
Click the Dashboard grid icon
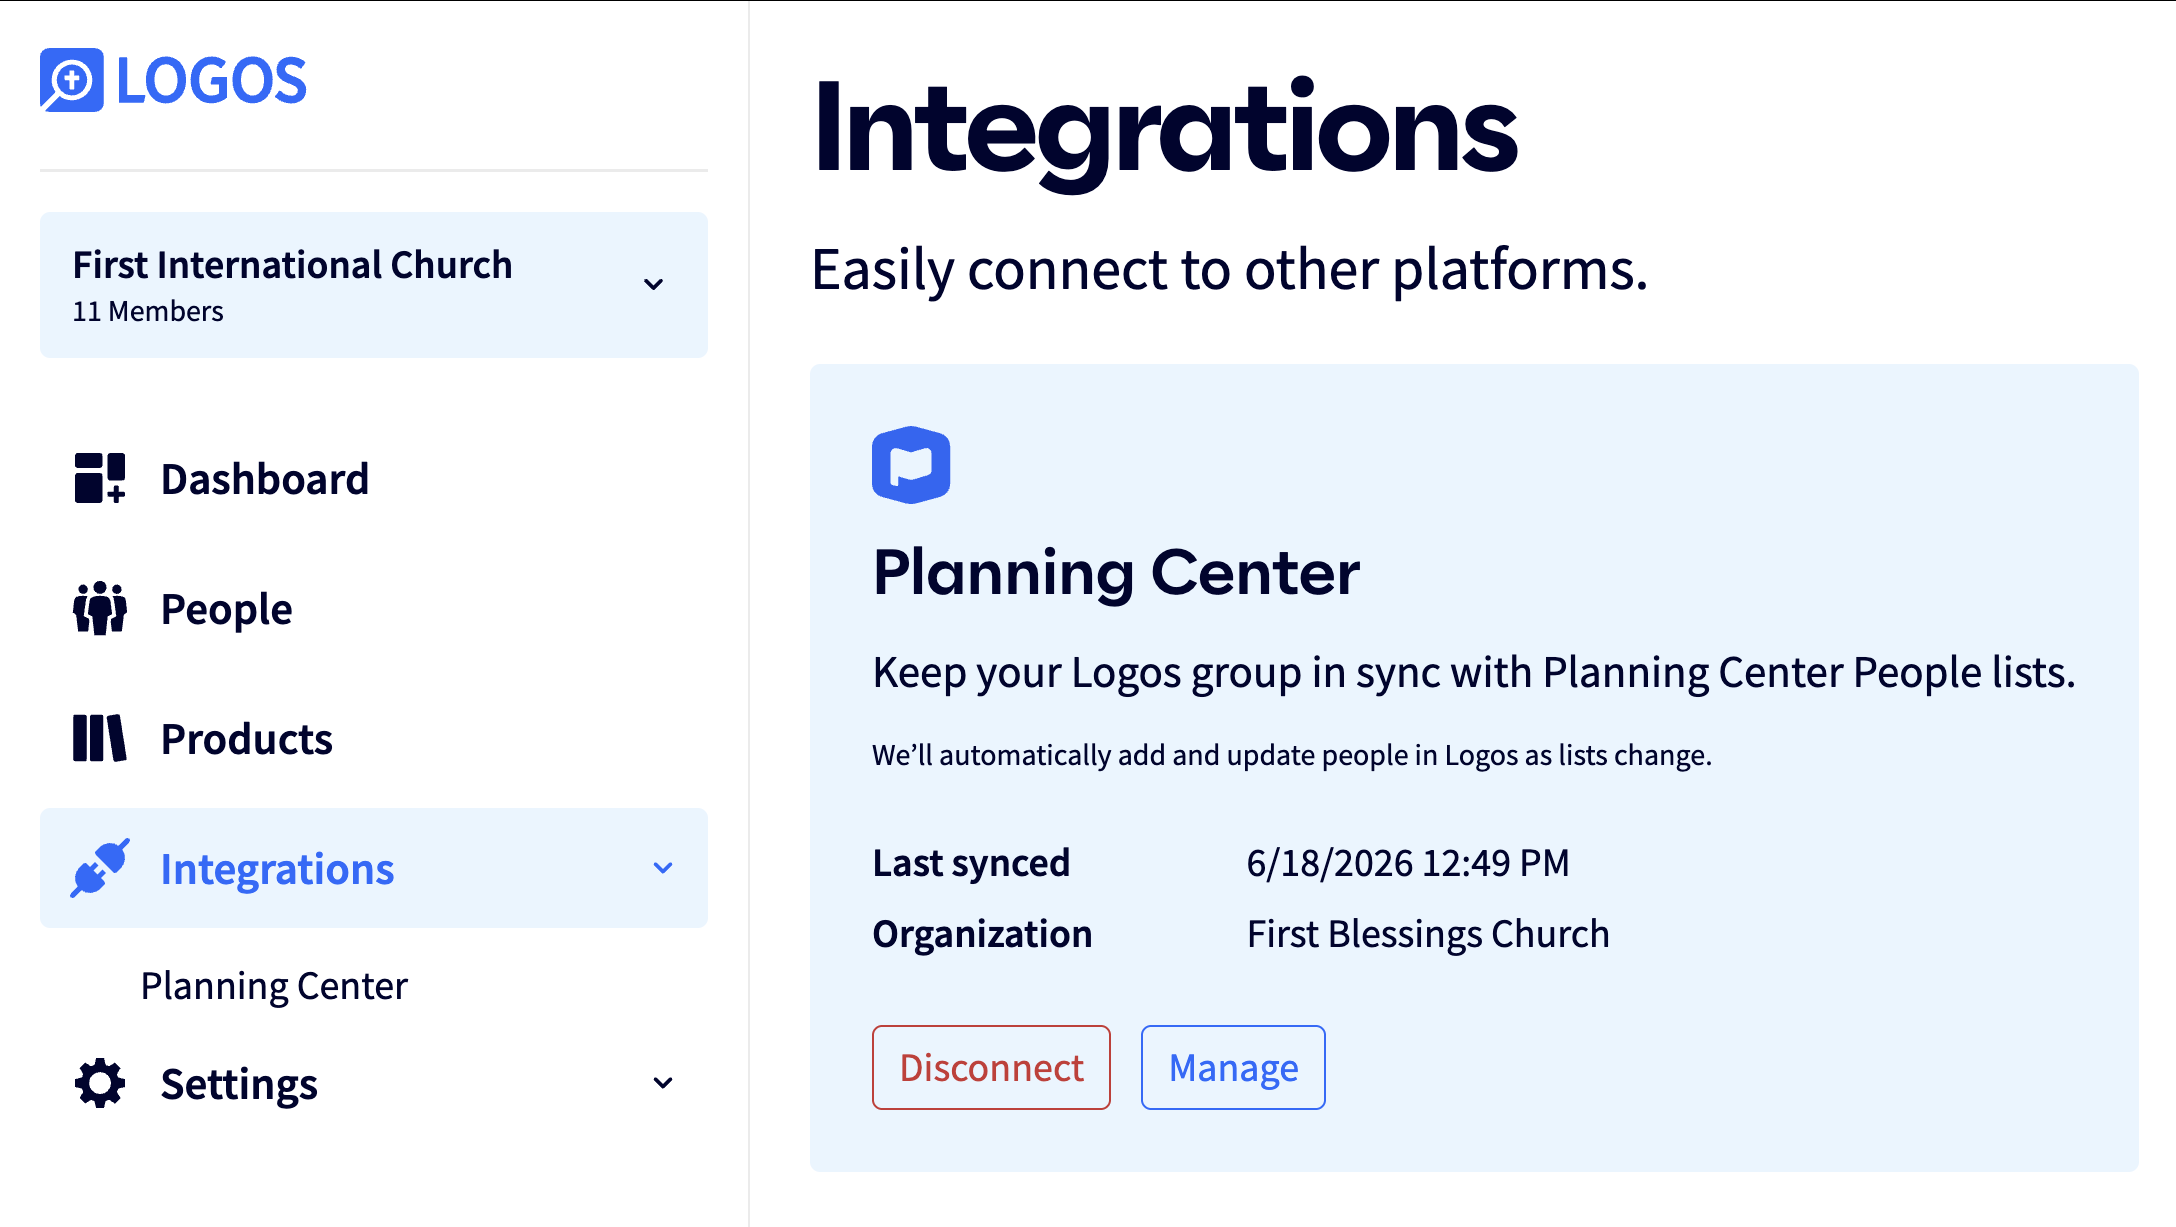(100, 478)
